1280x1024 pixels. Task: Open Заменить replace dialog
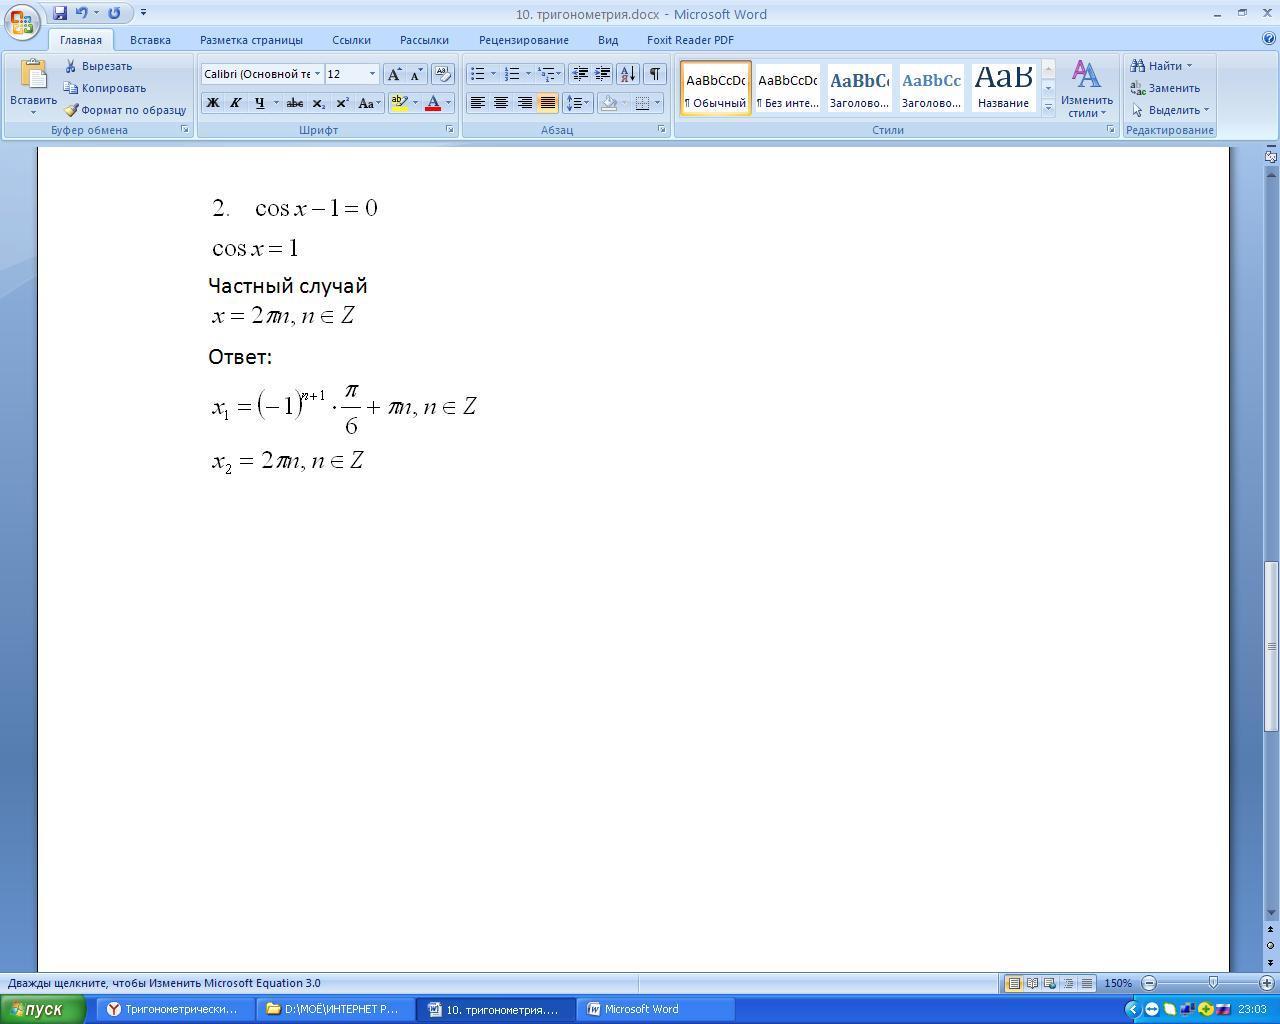[1165, 88]
